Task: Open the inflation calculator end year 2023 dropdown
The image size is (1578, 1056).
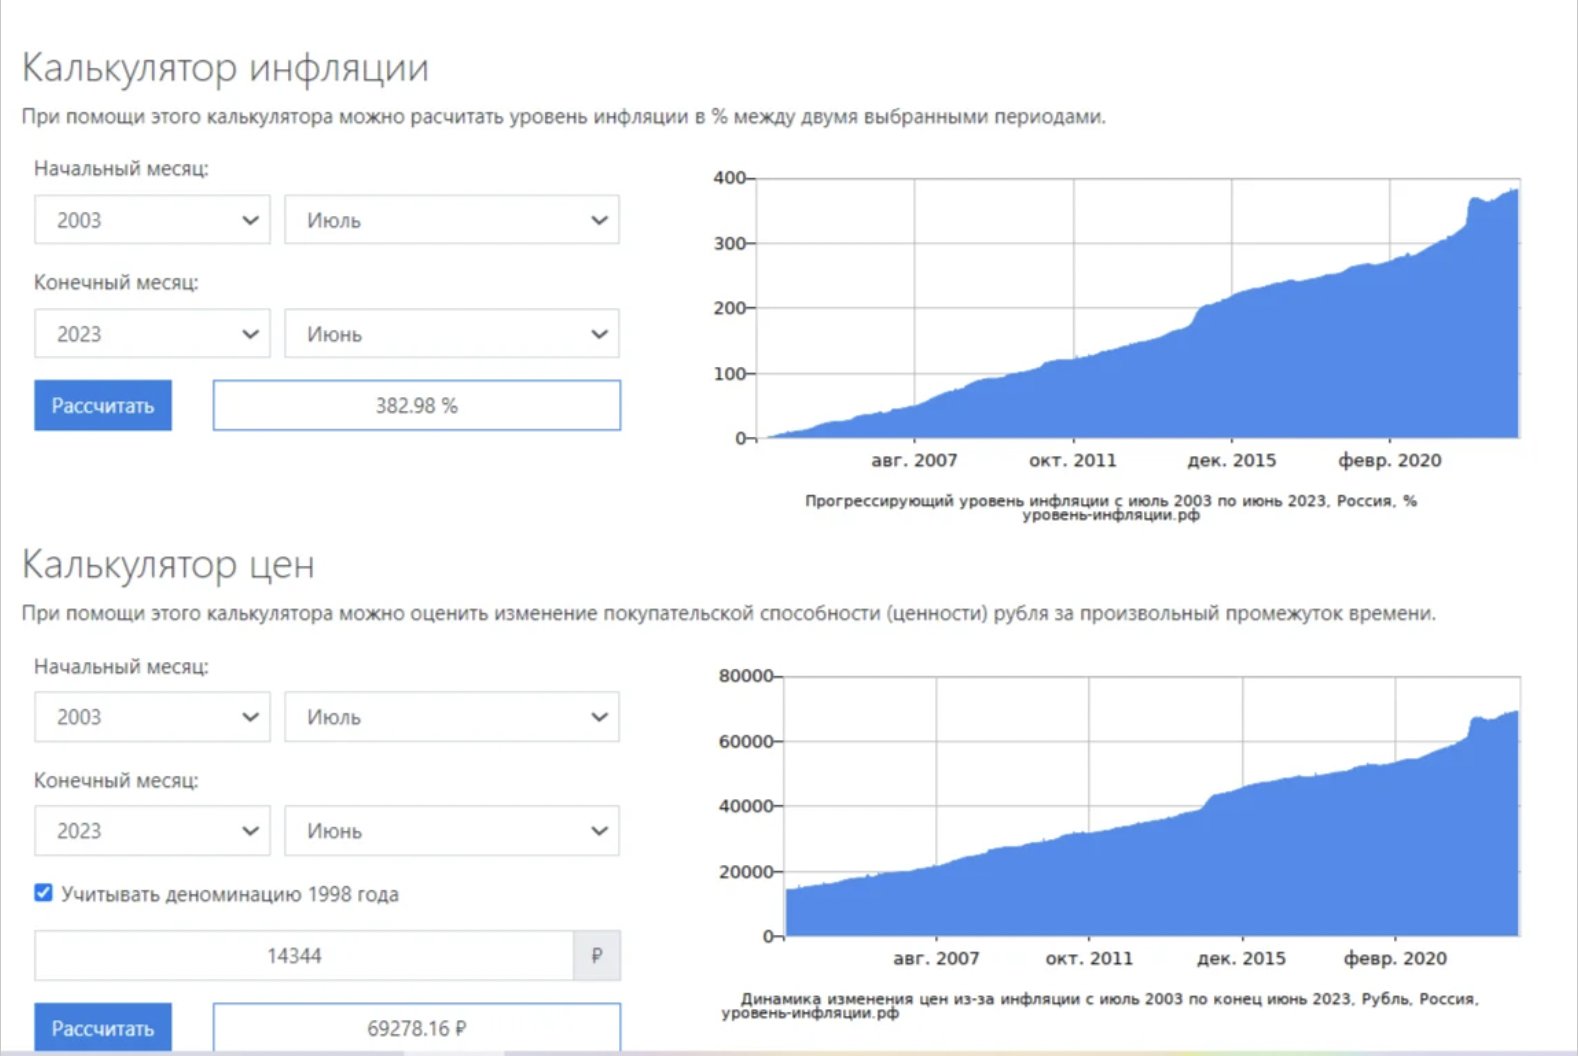Action: click(x=152, y=334)
